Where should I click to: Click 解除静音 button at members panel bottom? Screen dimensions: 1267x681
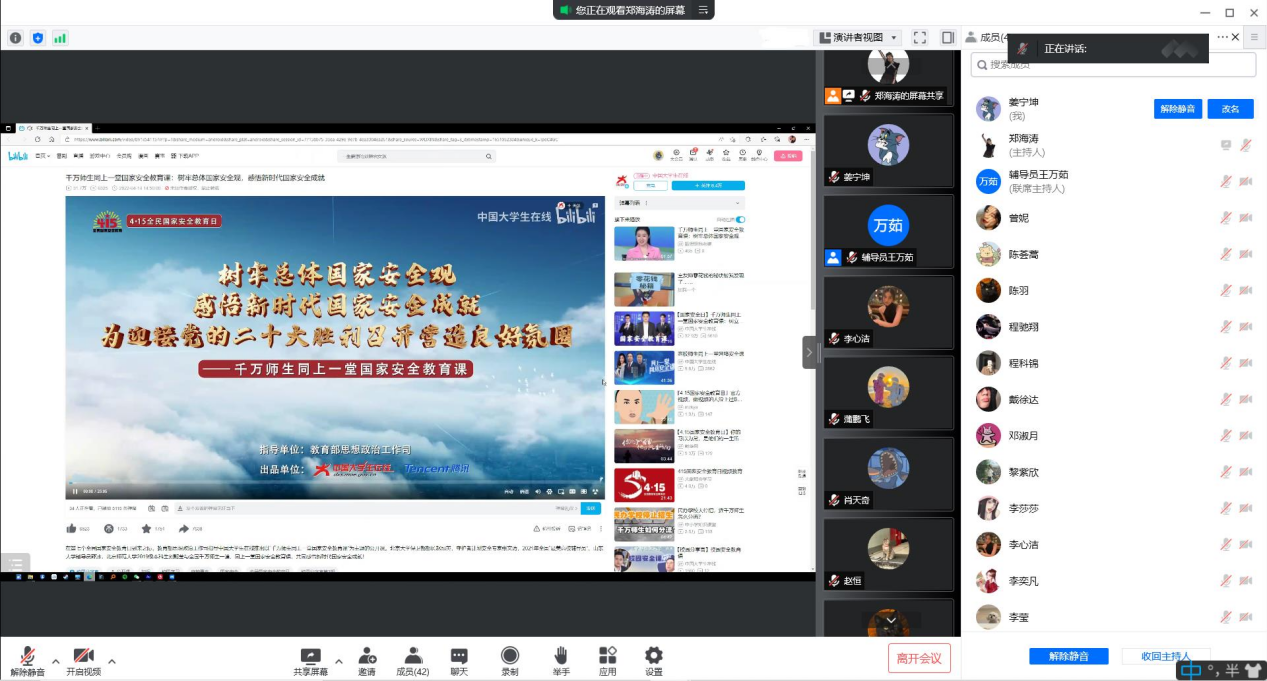tap(1069, 656)
